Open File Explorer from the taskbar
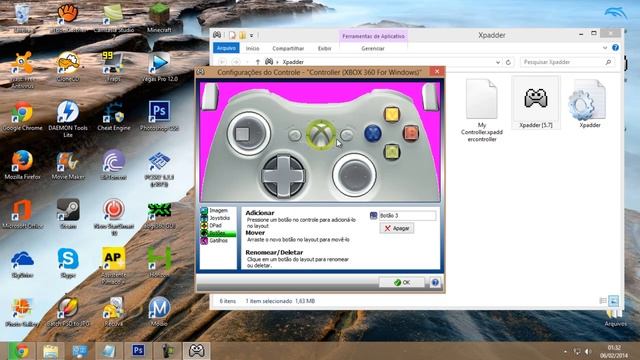This screenshot has width=640, height=360. [51, 351]
